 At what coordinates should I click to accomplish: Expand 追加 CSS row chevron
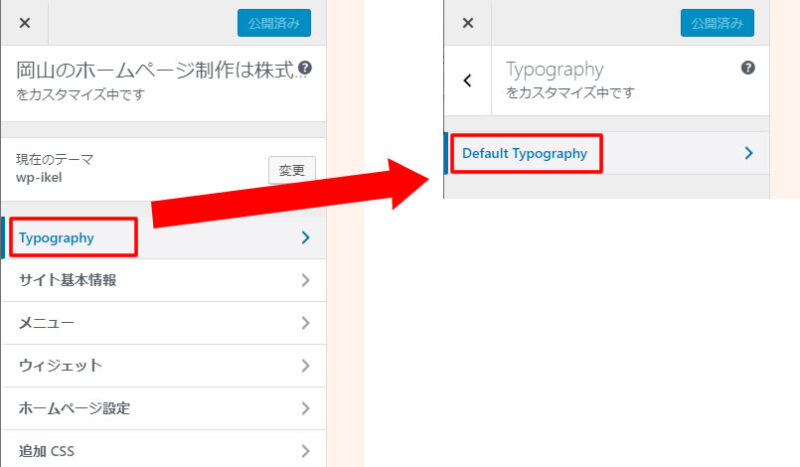click(x=305, y=451)
